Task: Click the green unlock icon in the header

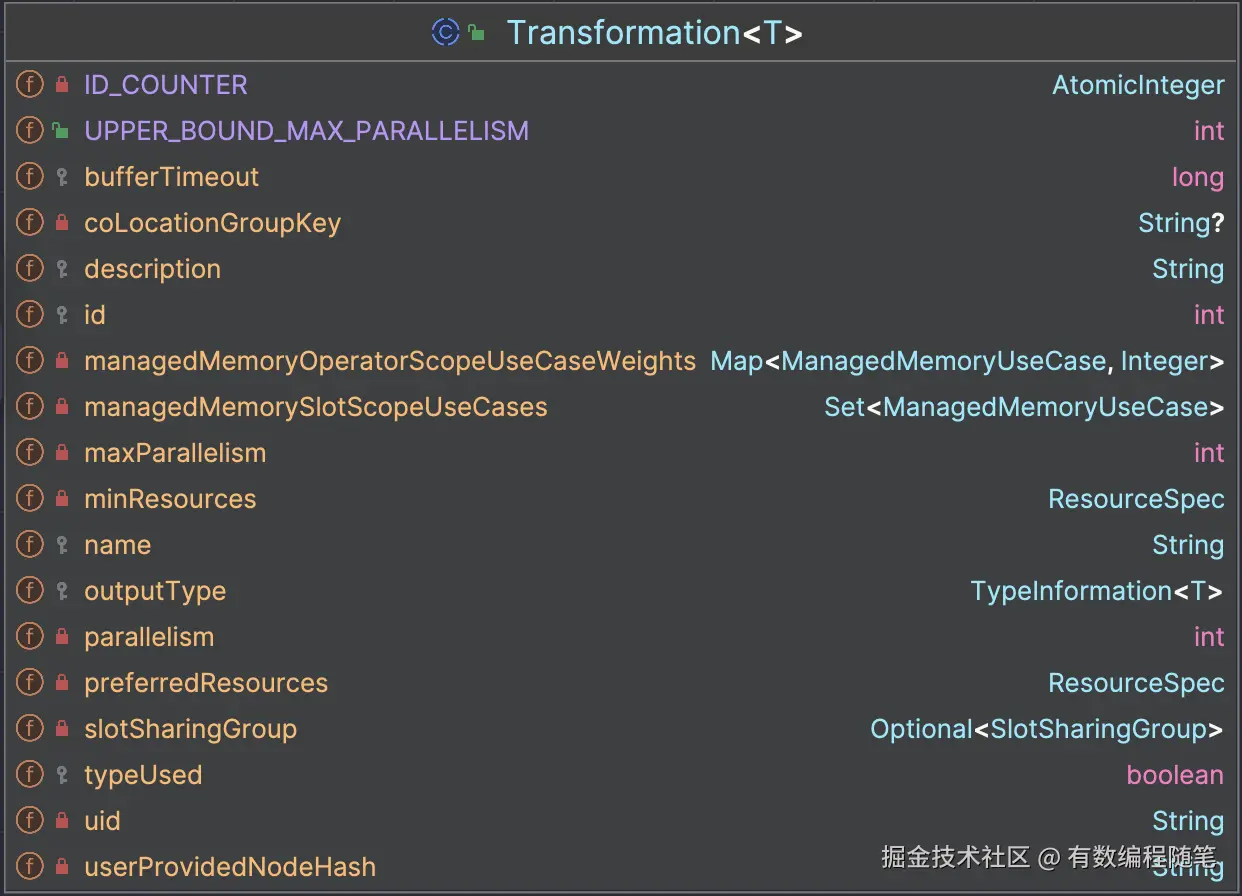Action: point(477,33)
